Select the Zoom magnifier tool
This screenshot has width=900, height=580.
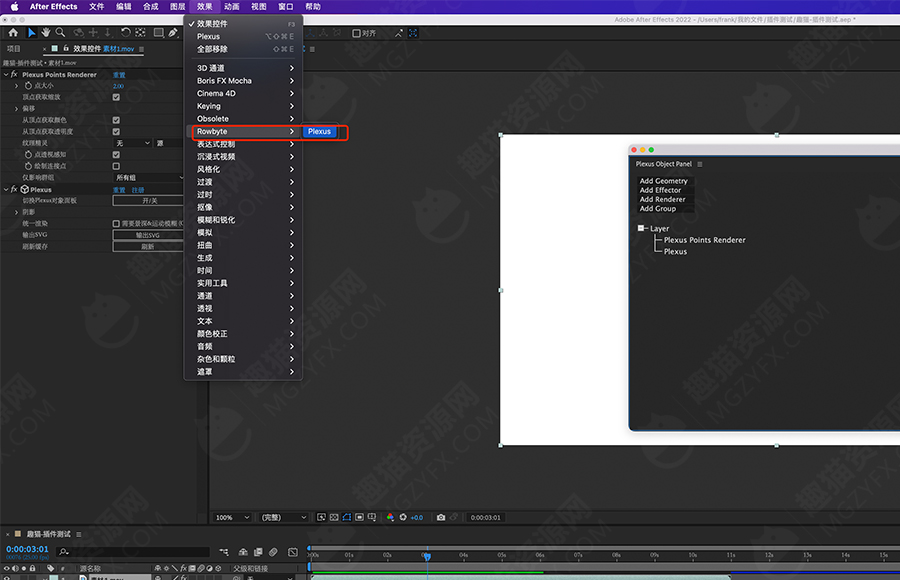61,33
